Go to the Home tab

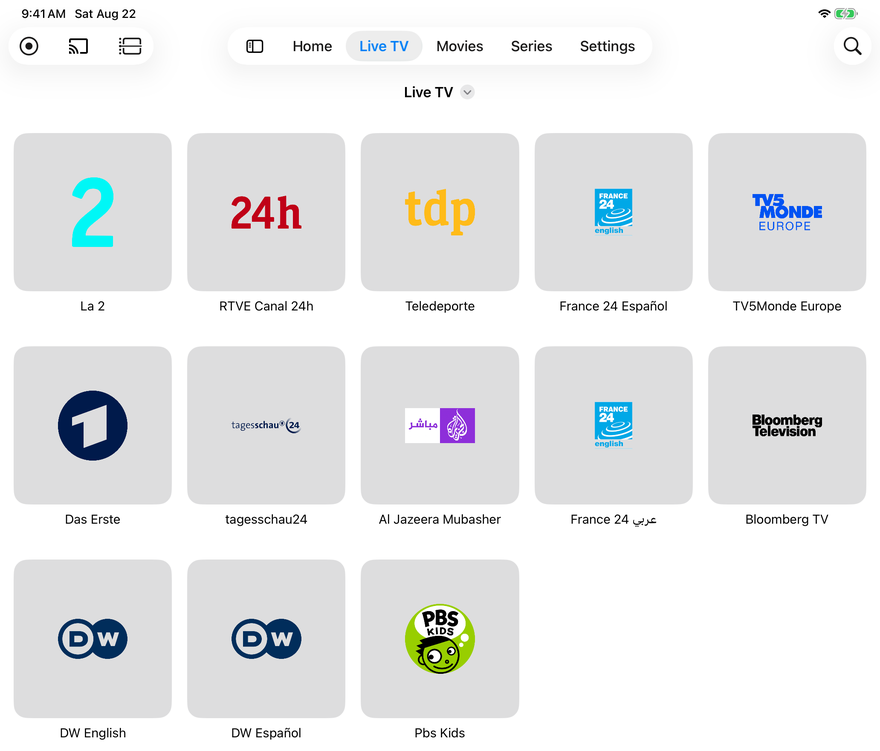click(x=312, y=46)
